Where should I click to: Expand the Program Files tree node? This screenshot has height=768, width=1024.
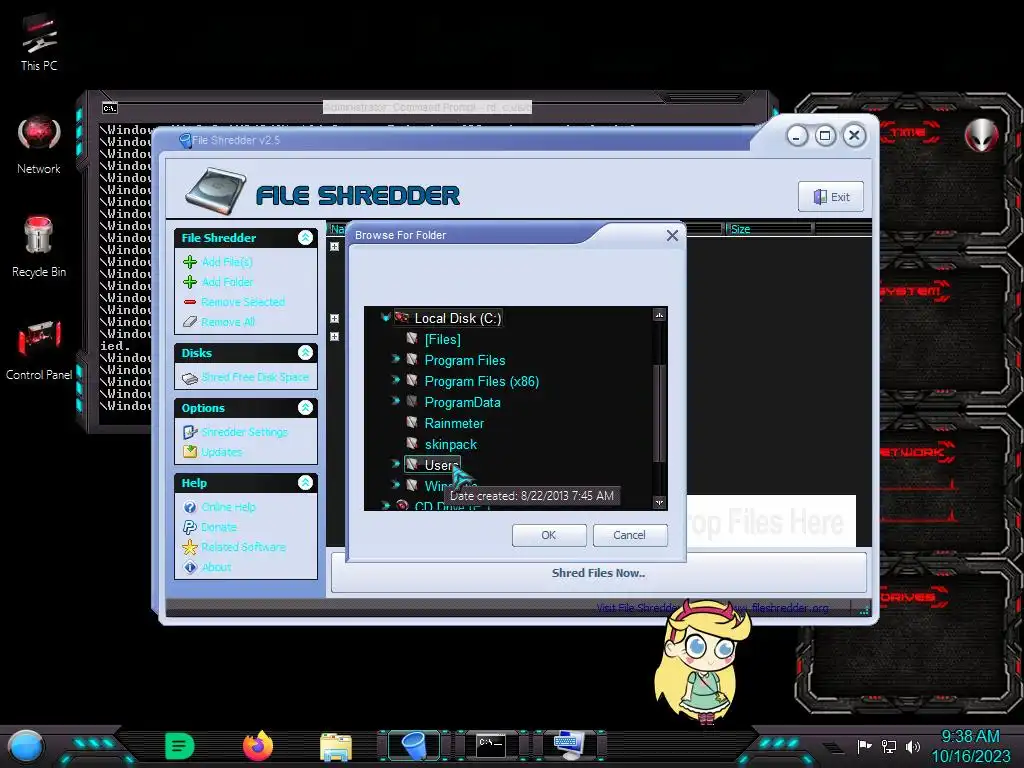[x=395, y=359]
